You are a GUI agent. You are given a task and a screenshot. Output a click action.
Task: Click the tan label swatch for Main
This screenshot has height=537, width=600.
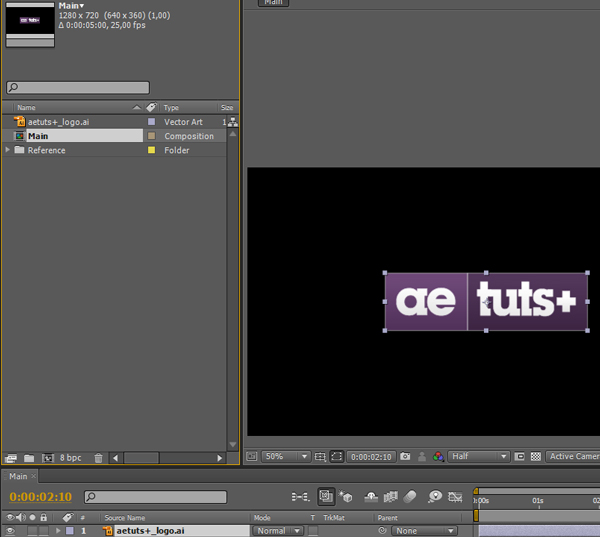pos(152,136)
